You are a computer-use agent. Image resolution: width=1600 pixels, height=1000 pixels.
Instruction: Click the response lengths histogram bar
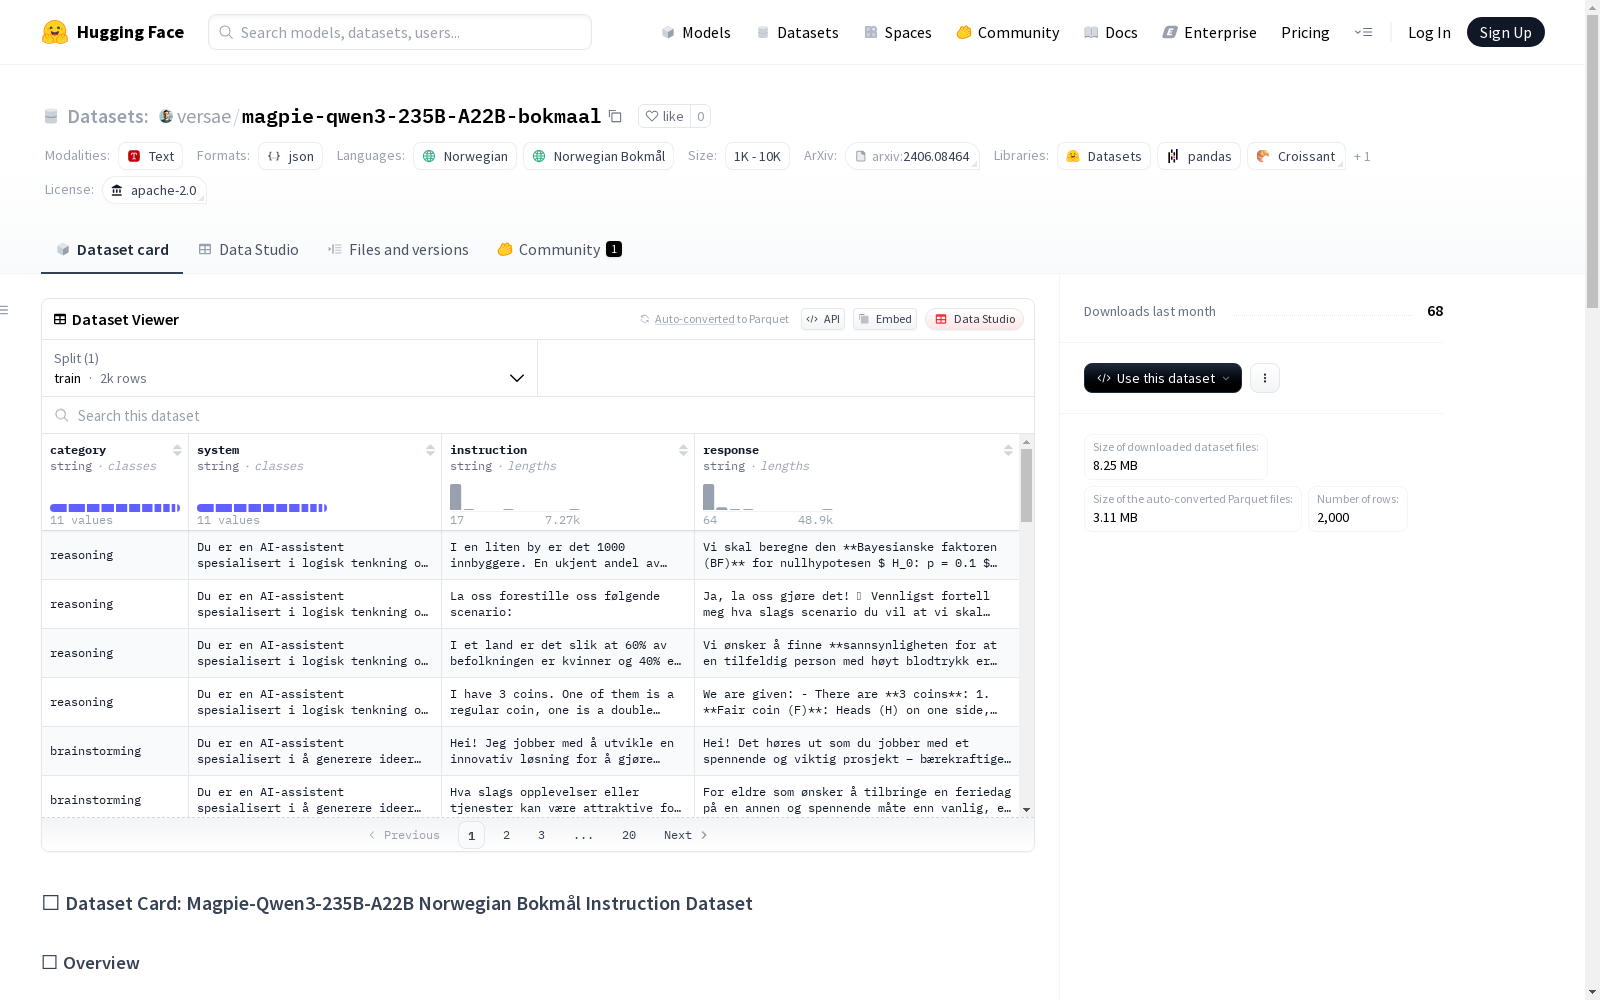[x=709, y=497]
